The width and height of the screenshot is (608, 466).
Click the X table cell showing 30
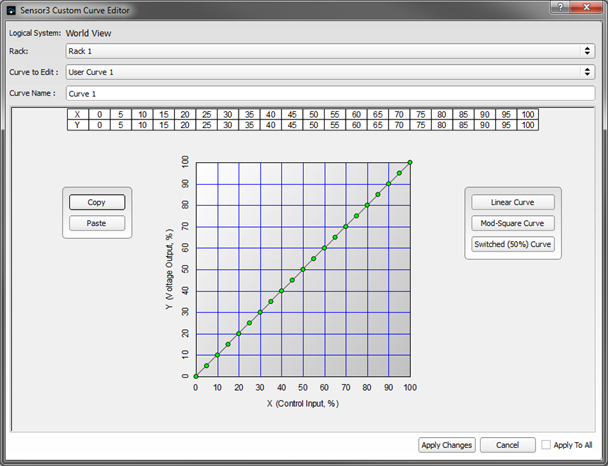(x=229, y=115)
